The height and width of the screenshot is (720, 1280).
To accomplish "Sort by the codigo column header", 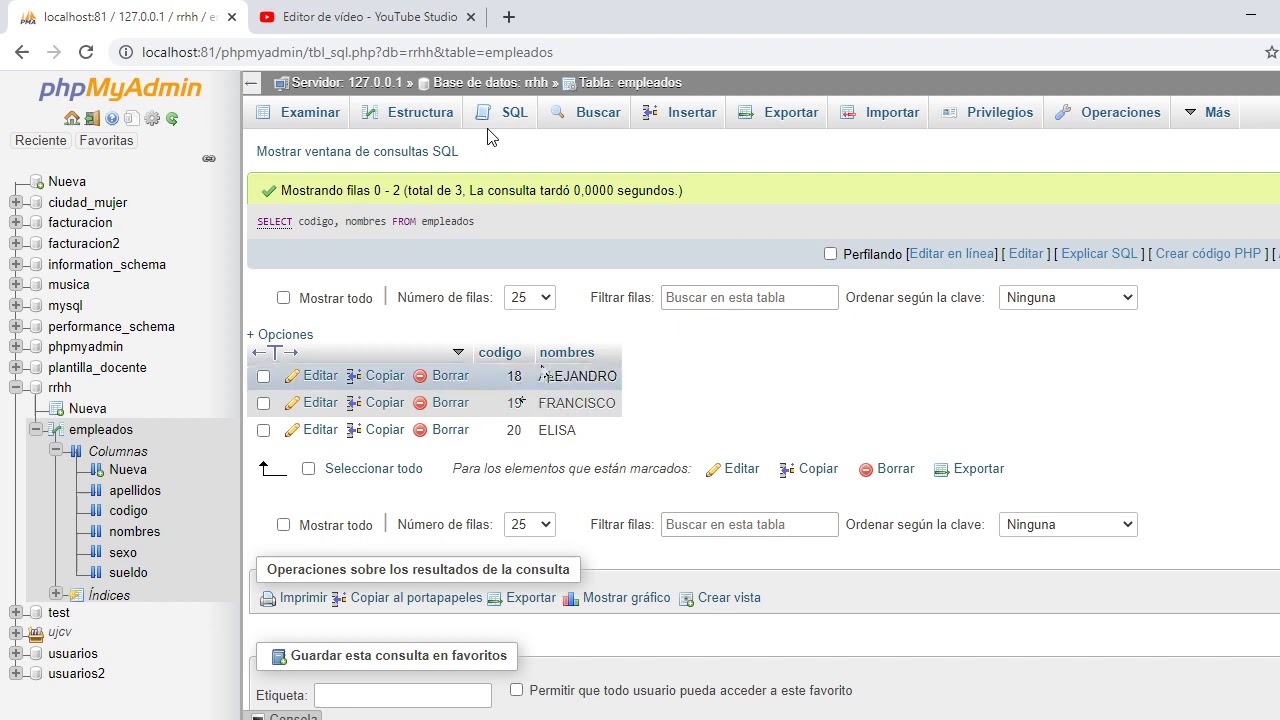I will 500,352.
